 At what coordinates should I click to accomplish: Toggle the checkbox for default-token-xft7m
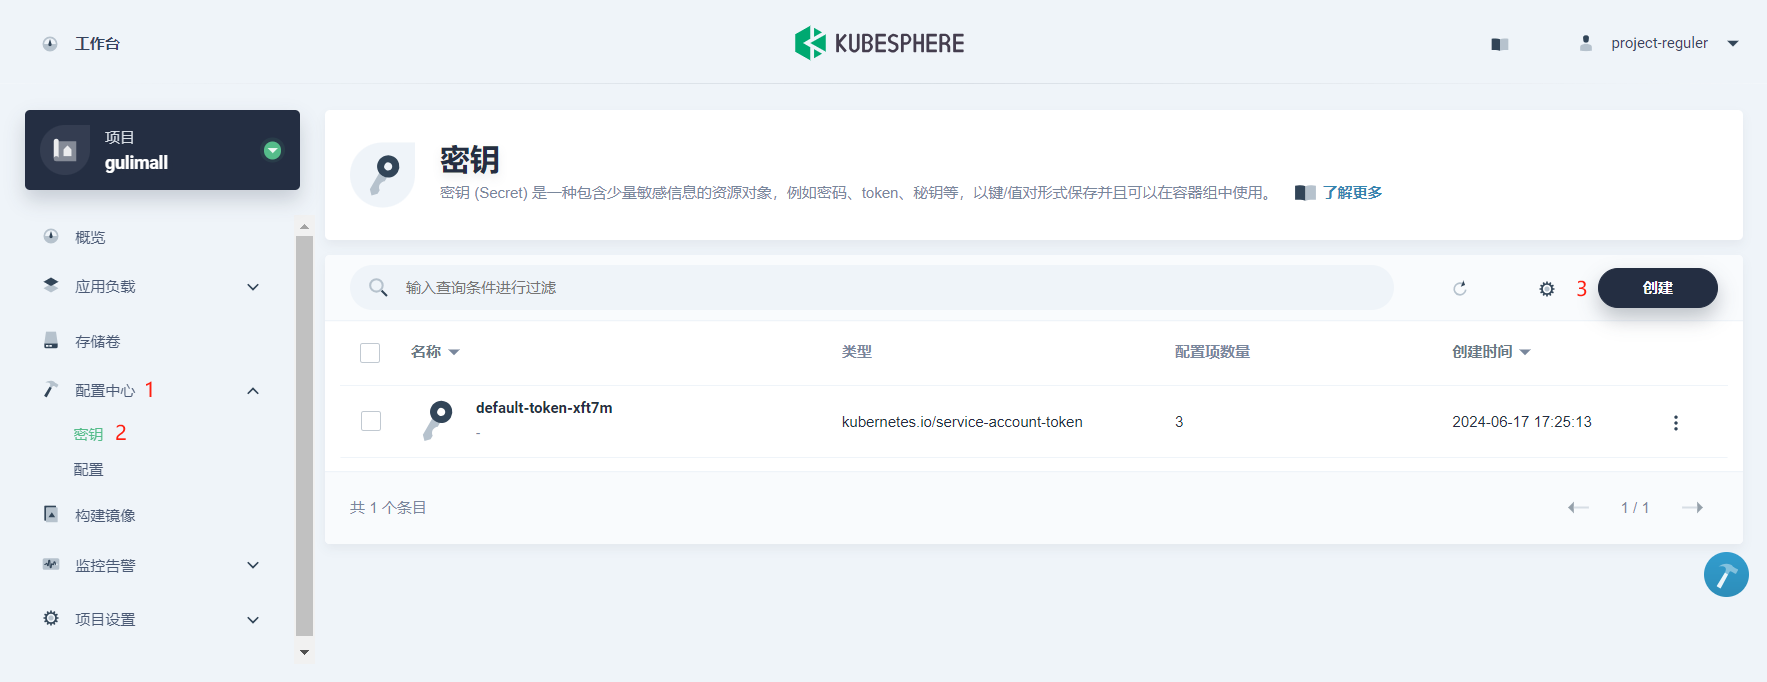371,421
